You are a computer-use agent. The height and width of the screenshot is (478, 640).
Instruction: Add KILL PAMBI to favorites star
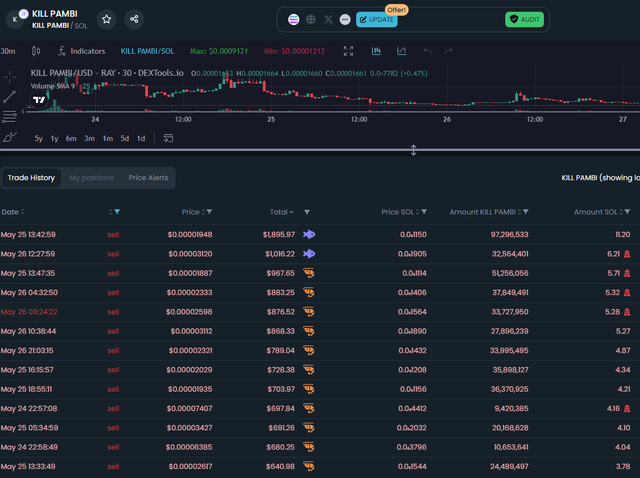click(x=107, y=19)
